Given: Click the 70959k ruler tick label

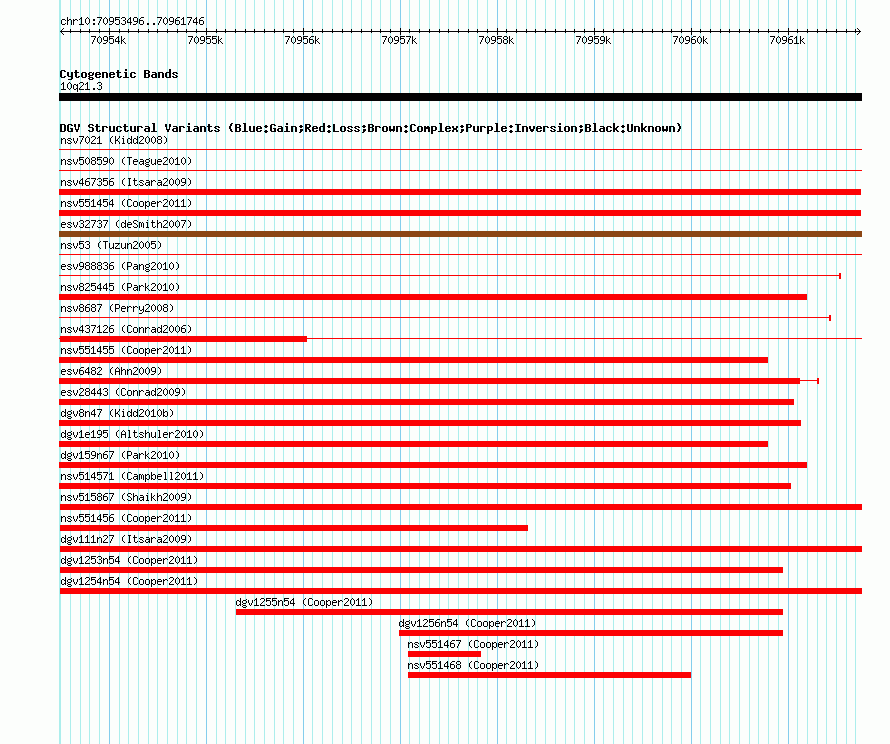Looking at the screenshot, I should coord(593,40).
